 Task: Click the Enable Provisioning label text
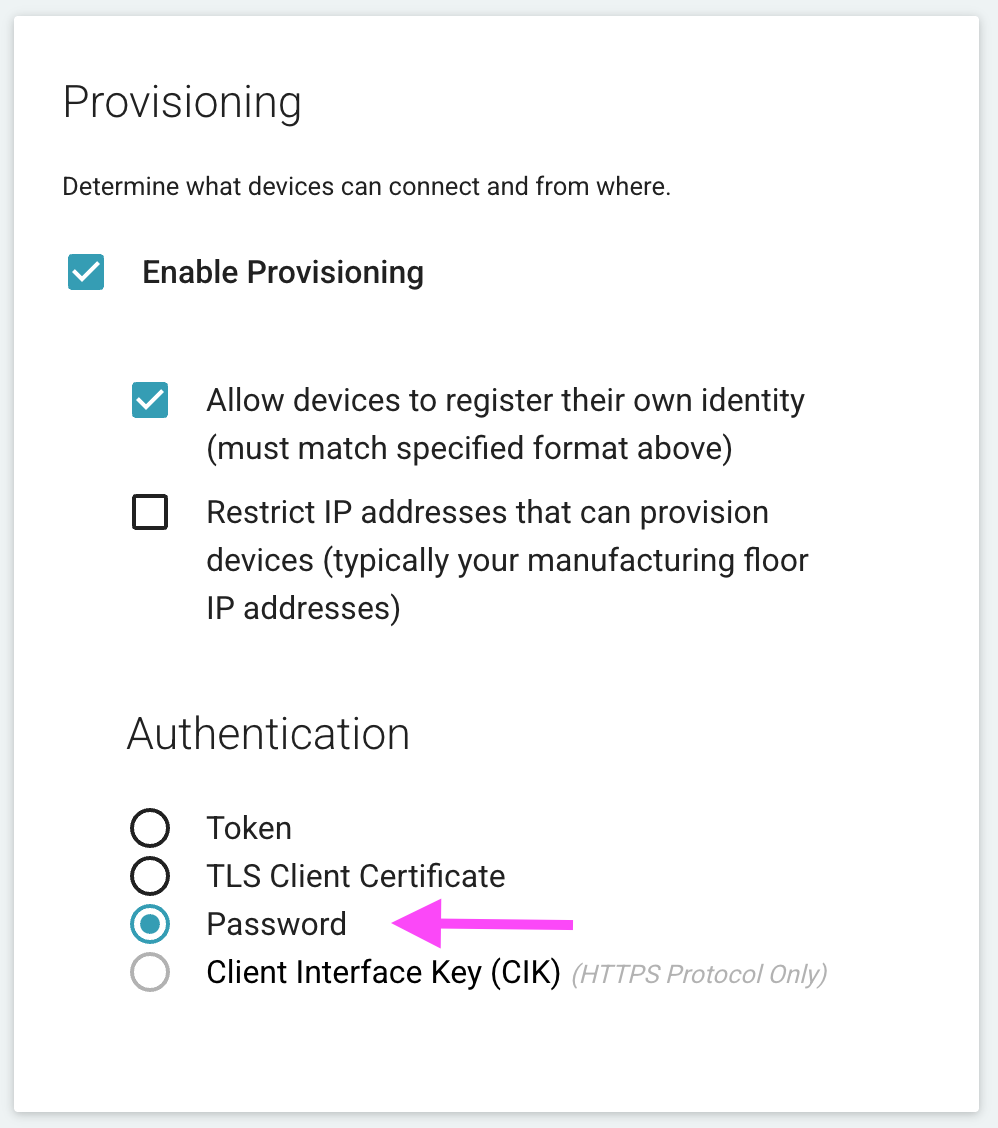click(283, 272)
